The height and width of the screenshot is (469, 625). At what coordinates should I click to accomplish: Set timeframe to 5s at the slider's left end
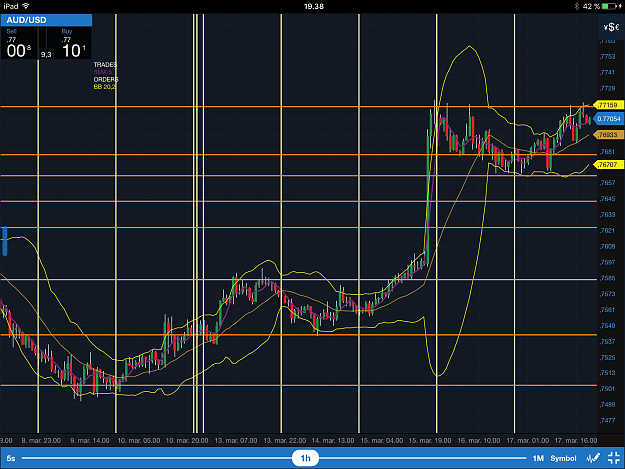pos(11,458)
